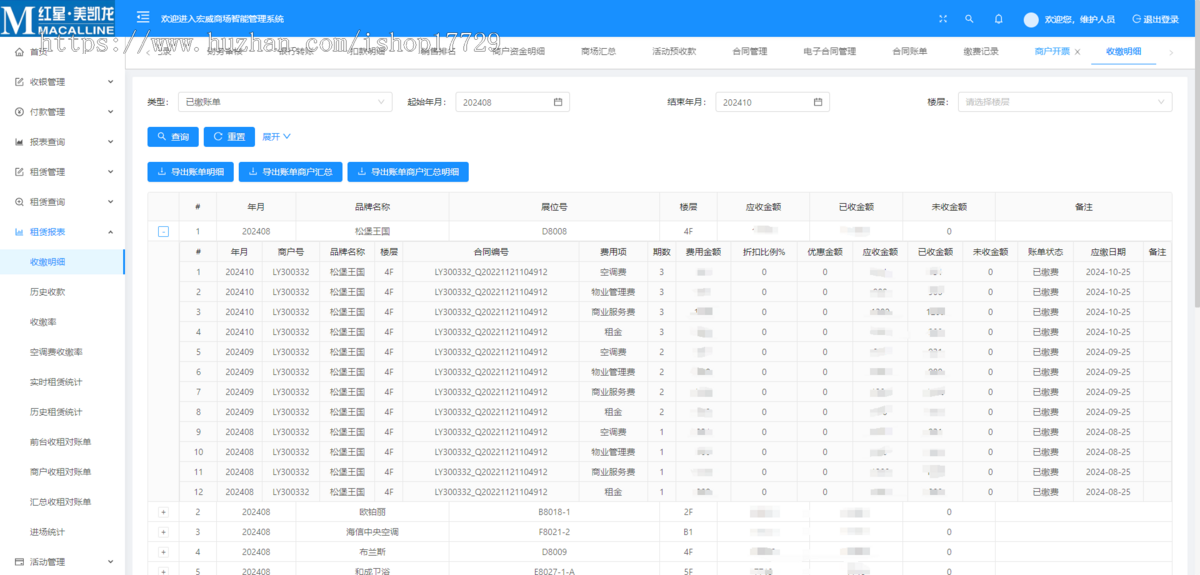Open 收缴率 in the sidebar
This screenshot has height=575, width=1200.
tap(43, 322)
